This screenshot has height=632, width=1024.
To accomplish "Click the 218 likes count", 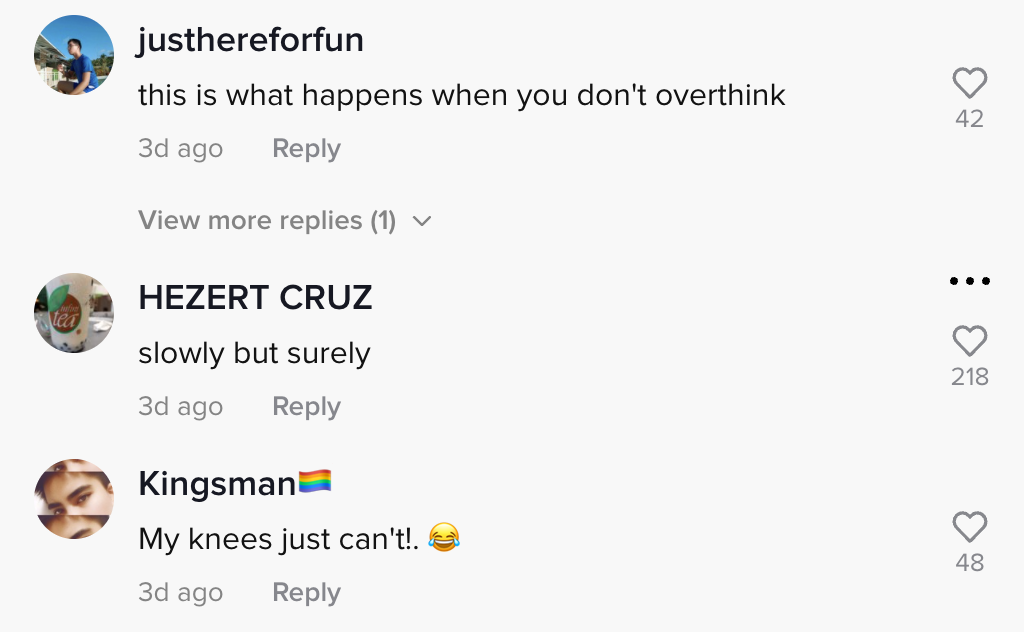I will [969, 377].
